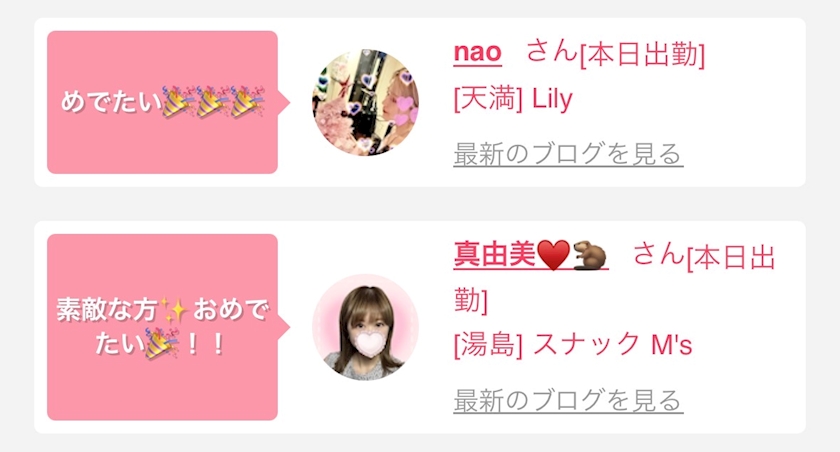Click the middle party popper emoji in top bubble
This screenshot has width=840, height=452.
click(213, 101)
